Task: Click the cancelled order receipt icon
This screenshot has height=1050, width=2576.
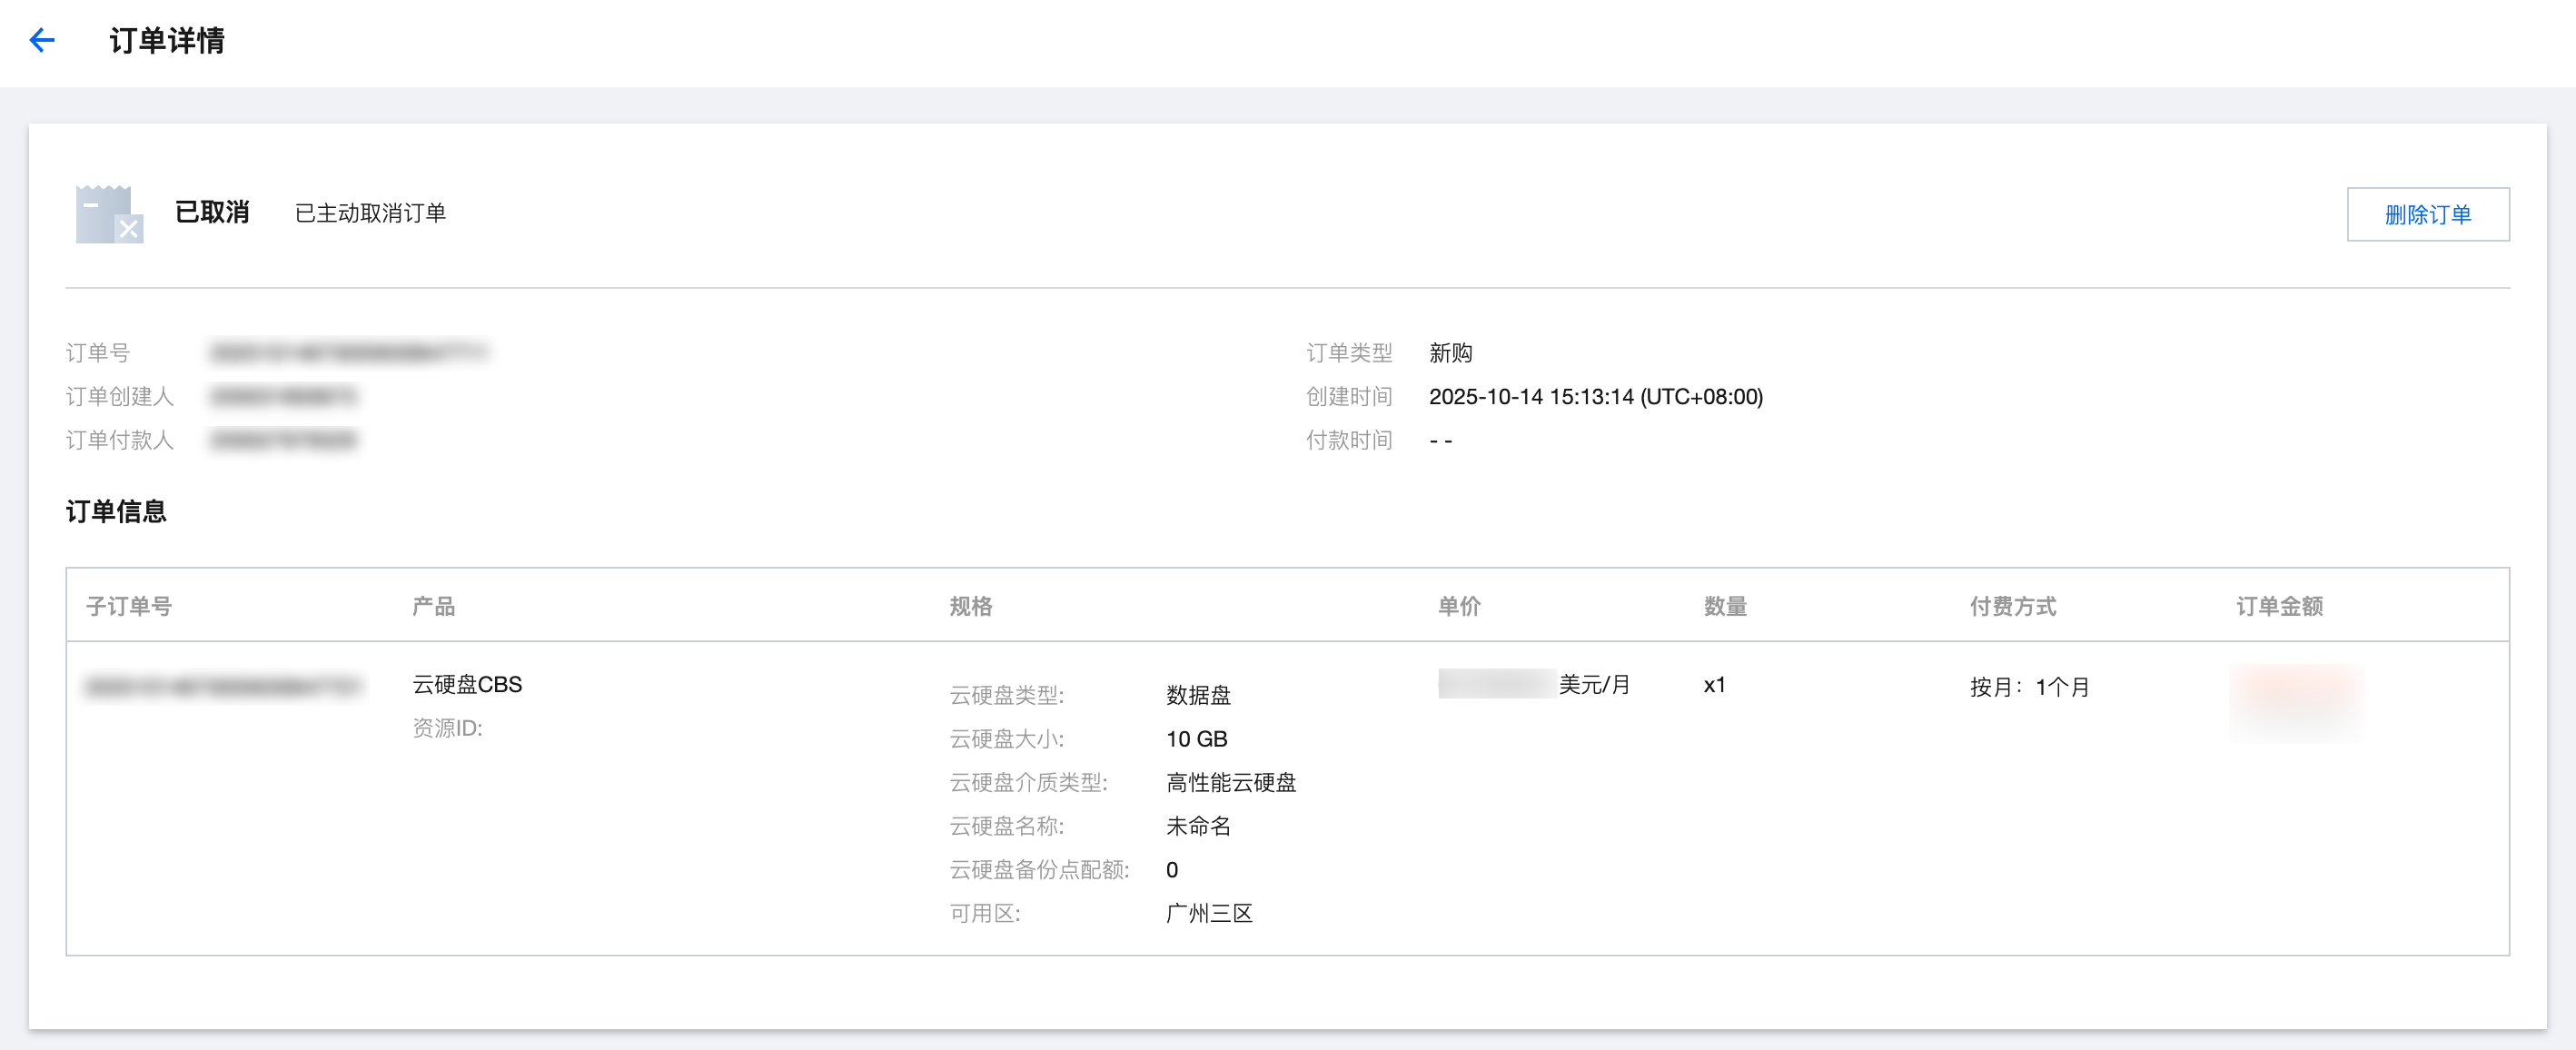Action: tap(109, 214)
